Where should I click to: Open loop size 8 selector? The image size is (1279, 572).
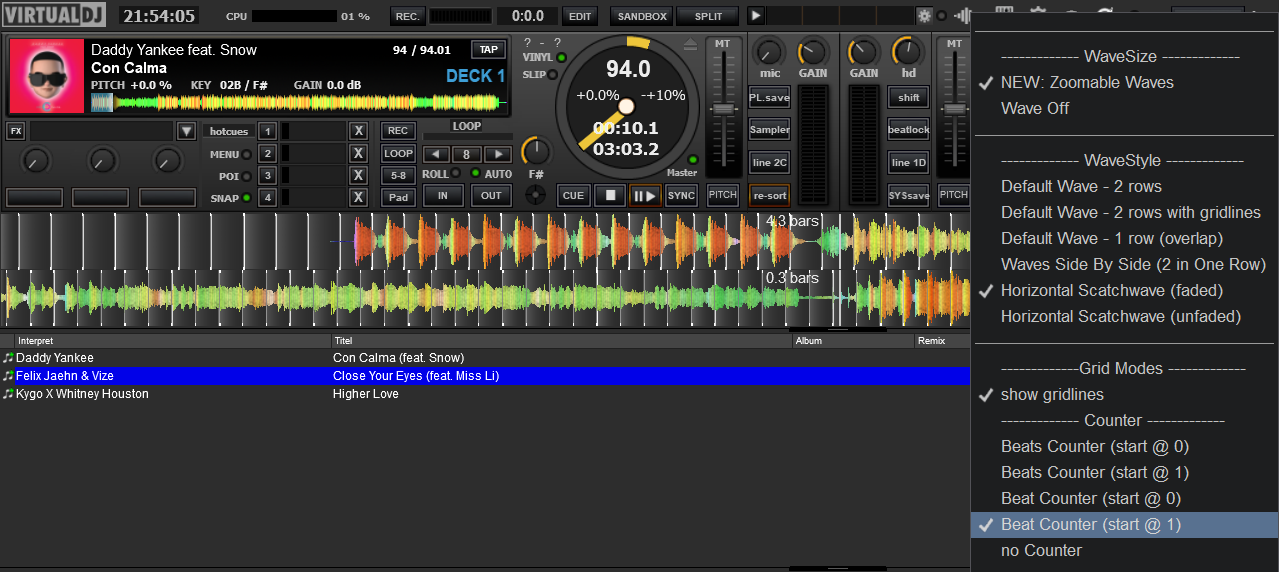[467, 154]
